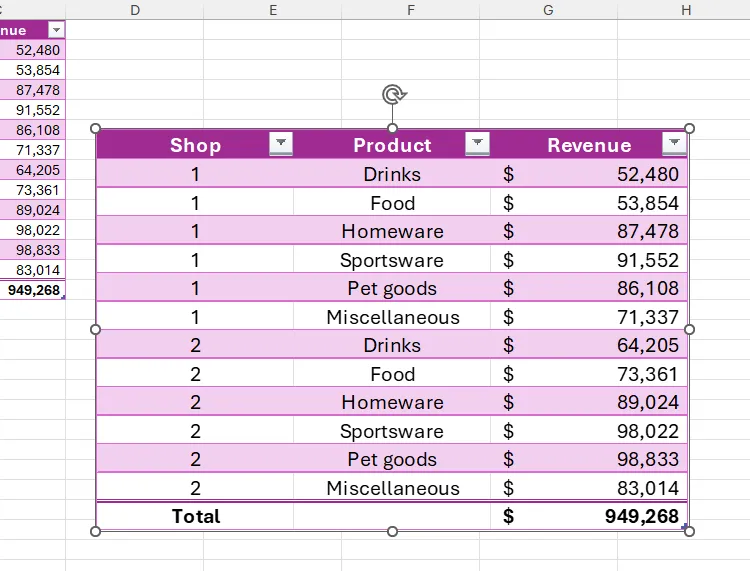The width and height of the screenshot is (750, 571).
Task: Open the Product column filter dropdown
Action: point(477,144)
